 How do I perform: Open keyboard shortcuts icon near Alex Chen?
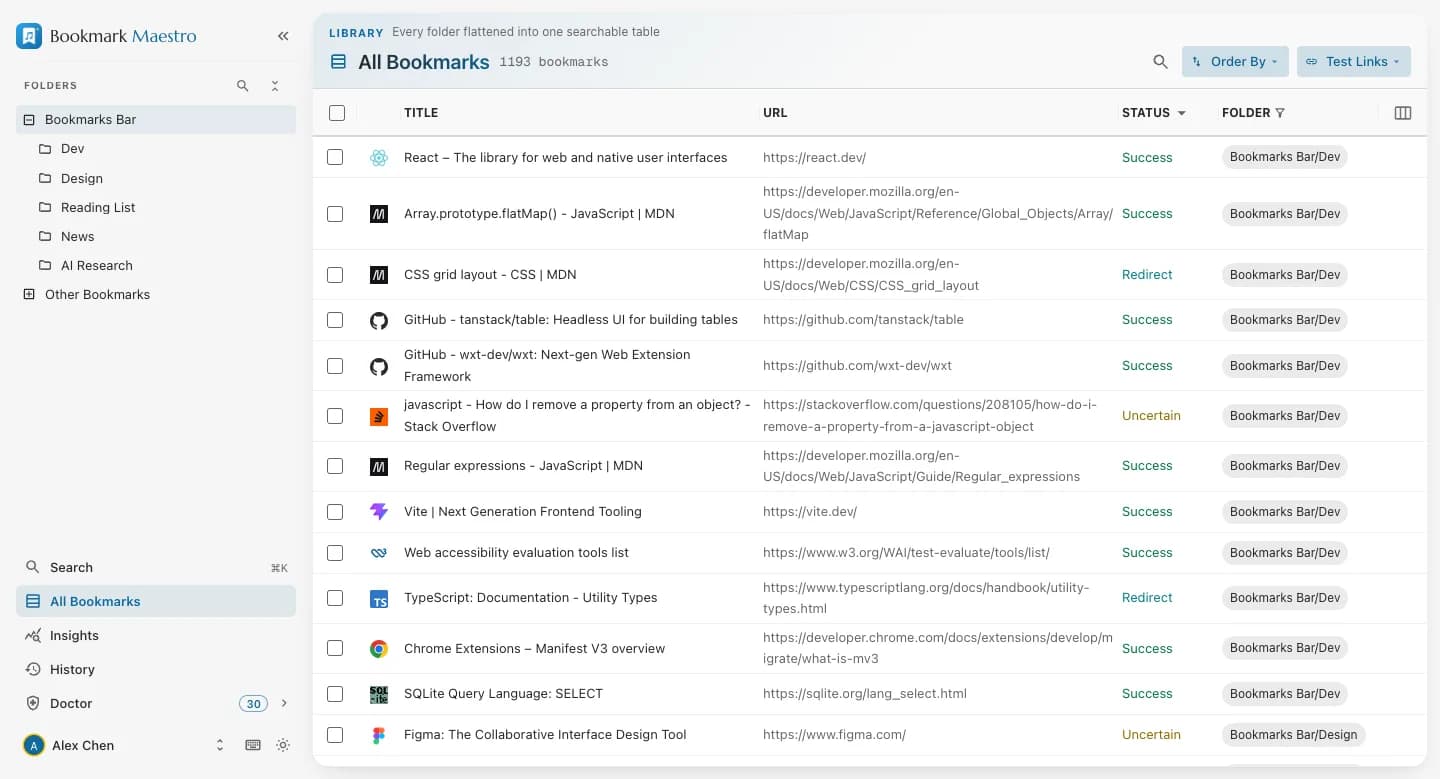click(253, 745)
